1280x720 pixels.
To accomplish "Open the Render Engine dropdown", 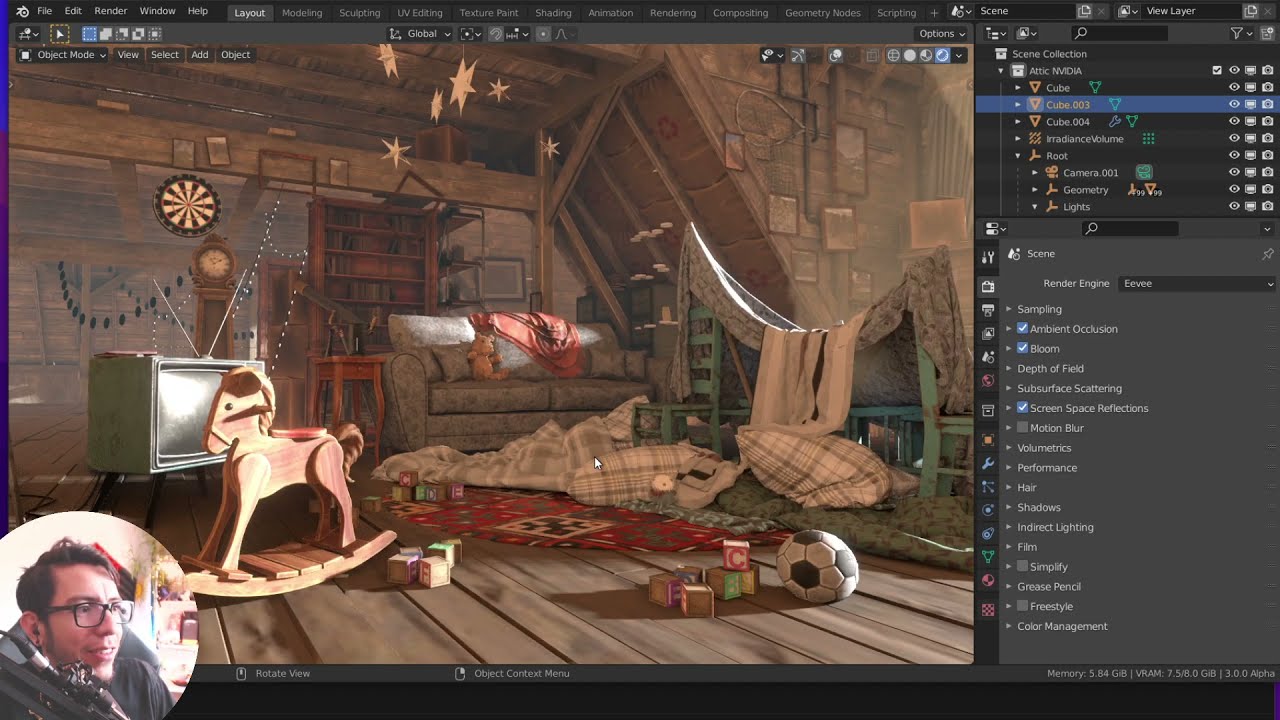I will (x=1198, y=283).
